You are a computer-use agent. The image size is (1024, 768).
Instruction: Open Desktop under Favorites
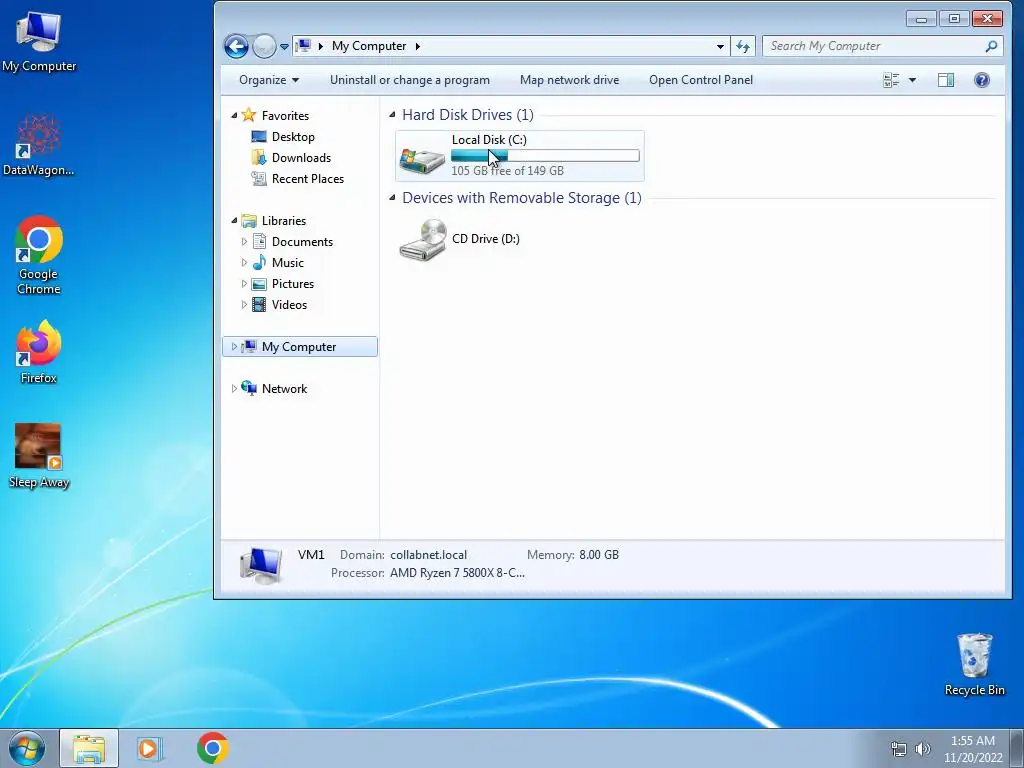tap(293, 137)
